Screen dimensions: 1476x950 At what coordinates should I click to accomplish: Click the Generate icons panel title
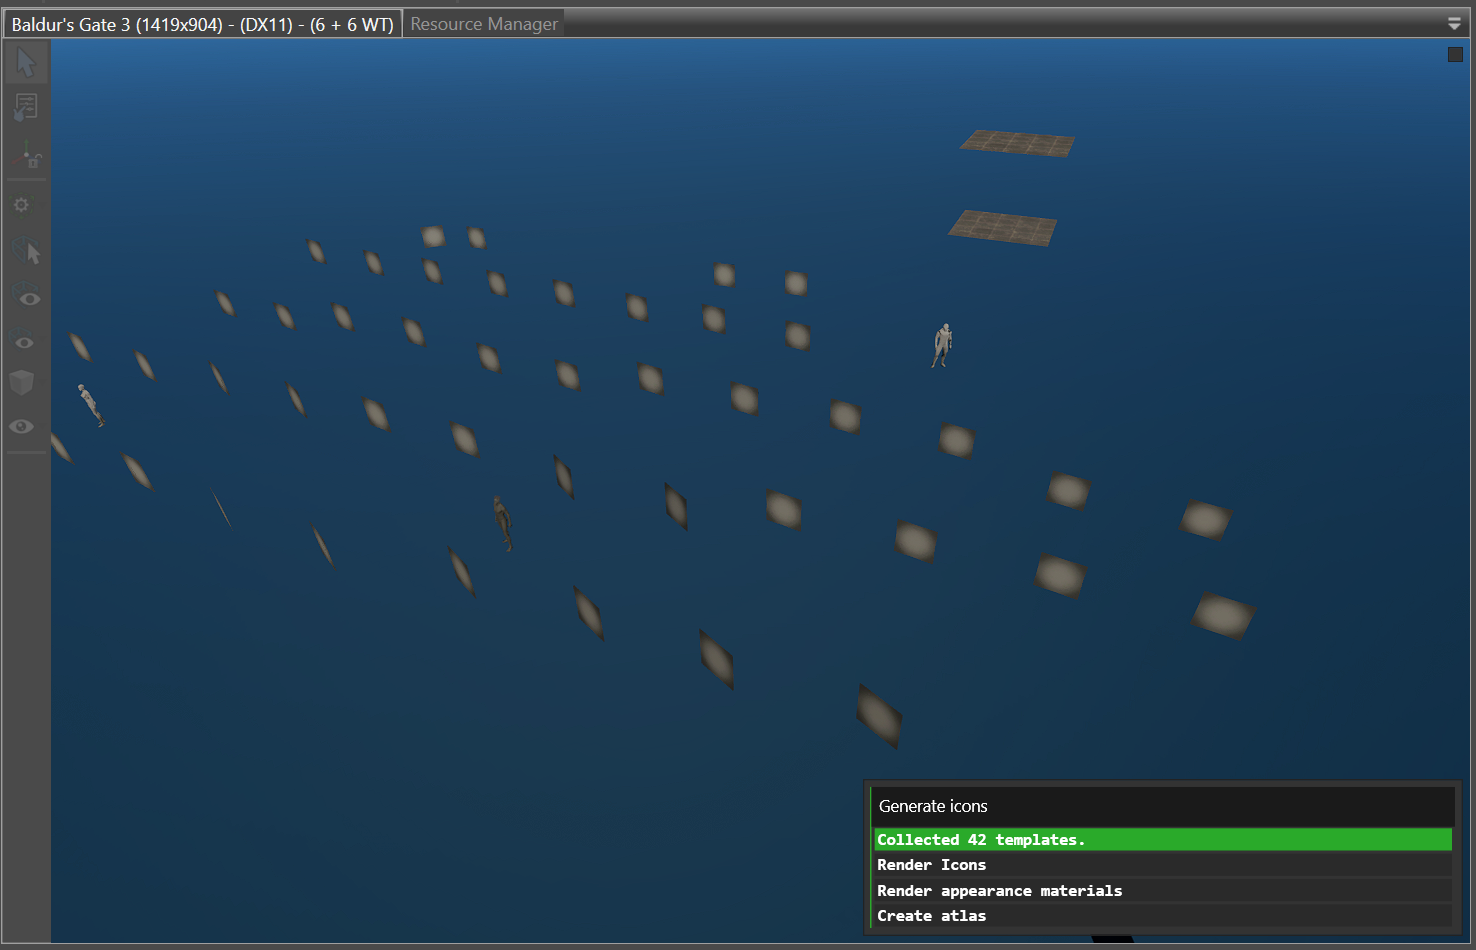933,806
